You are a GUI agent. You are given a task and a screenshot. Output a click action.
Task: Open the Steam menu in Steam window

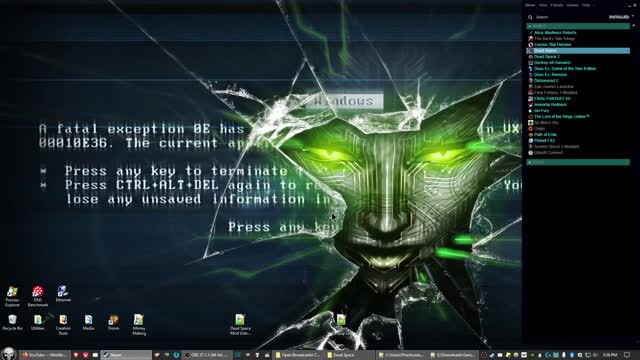pos(530,5)
